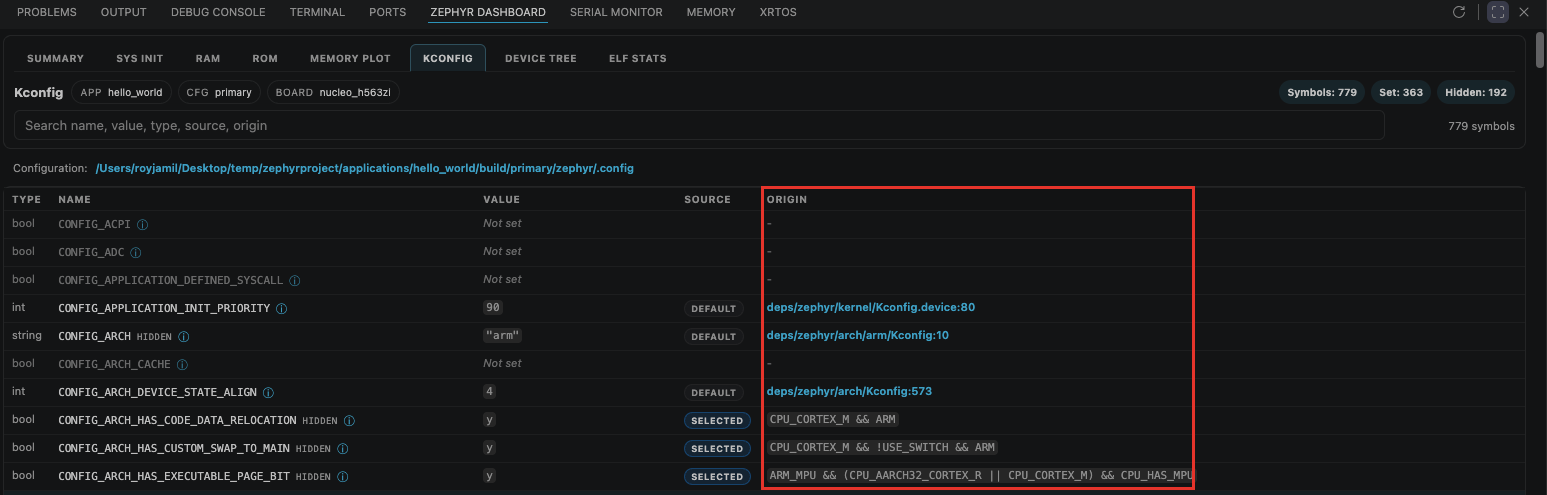Select the KCONFIG dashboard tab

[448, 58]
